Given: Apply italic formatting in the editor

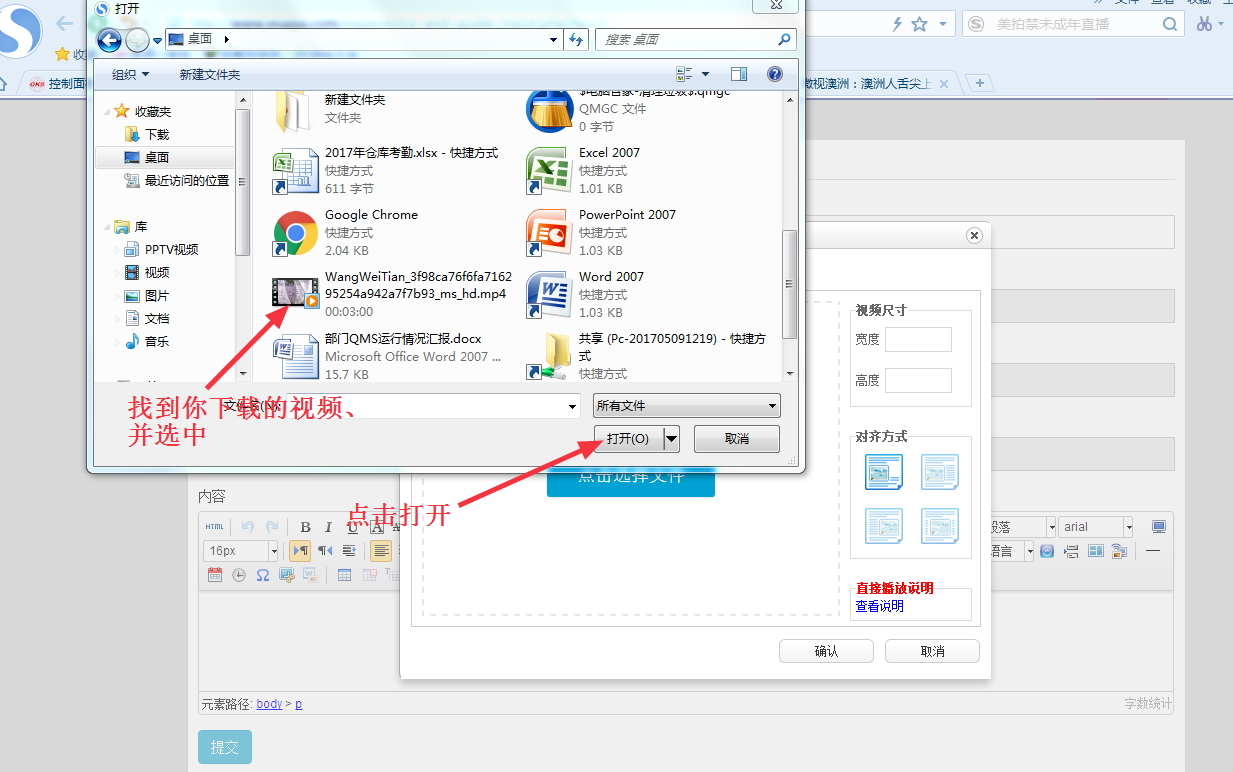Looking at the screenshot, I should (x=328, y=527).
